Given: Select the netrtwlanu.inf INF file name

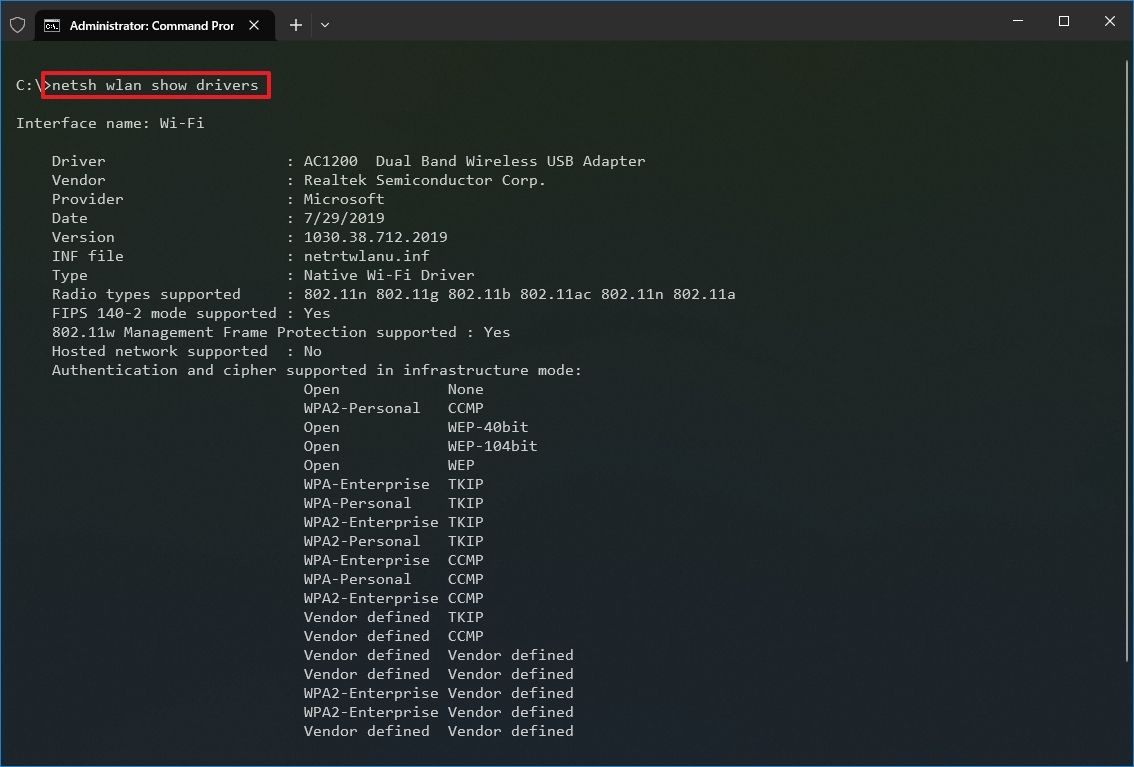Looking at the screenshot, I should tap(366, 256).
